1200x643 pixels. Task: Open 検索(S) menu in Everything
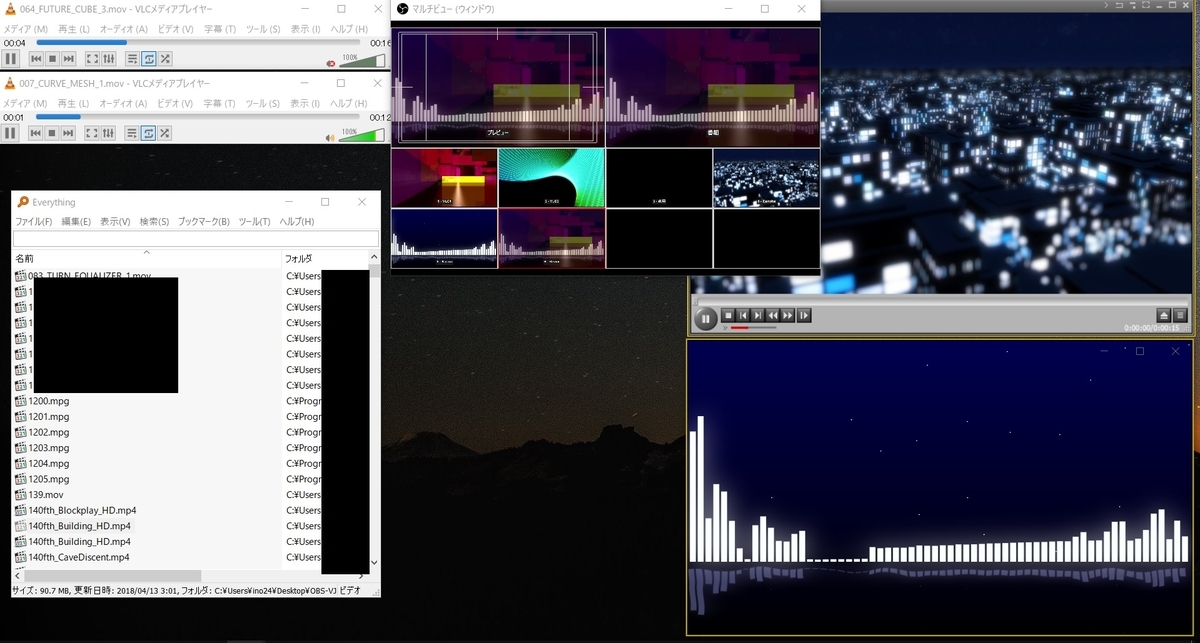[154, 221]
